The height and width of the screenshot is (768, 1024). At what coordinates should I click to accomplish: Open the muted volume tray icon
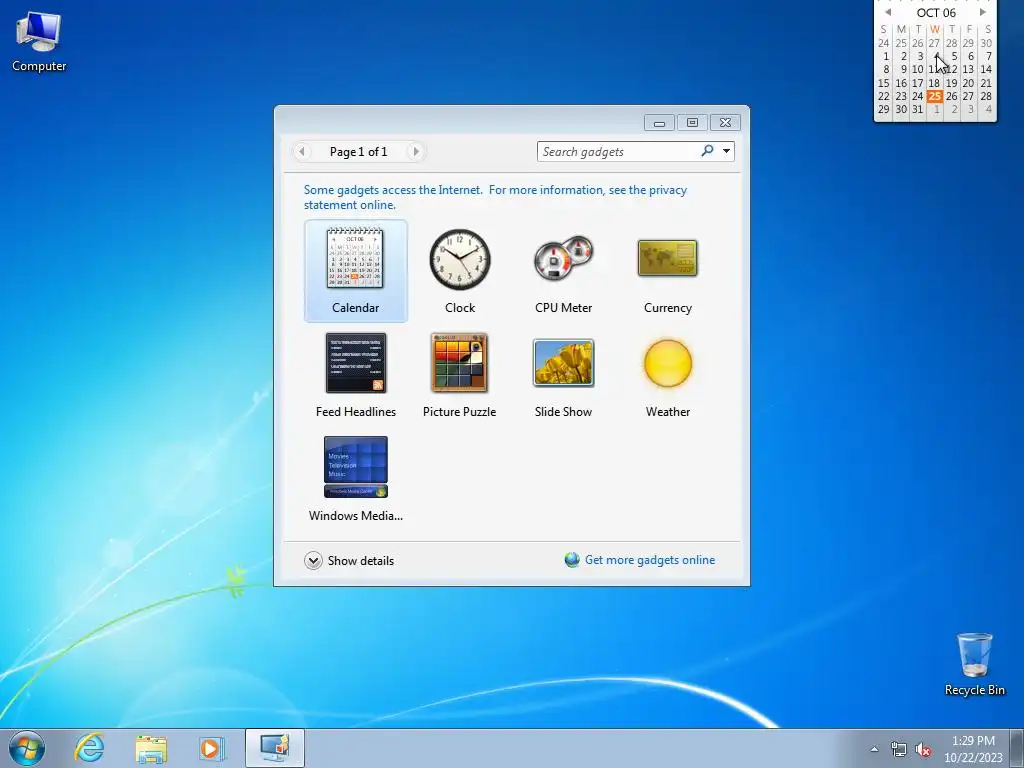click(x=923, y=749)
